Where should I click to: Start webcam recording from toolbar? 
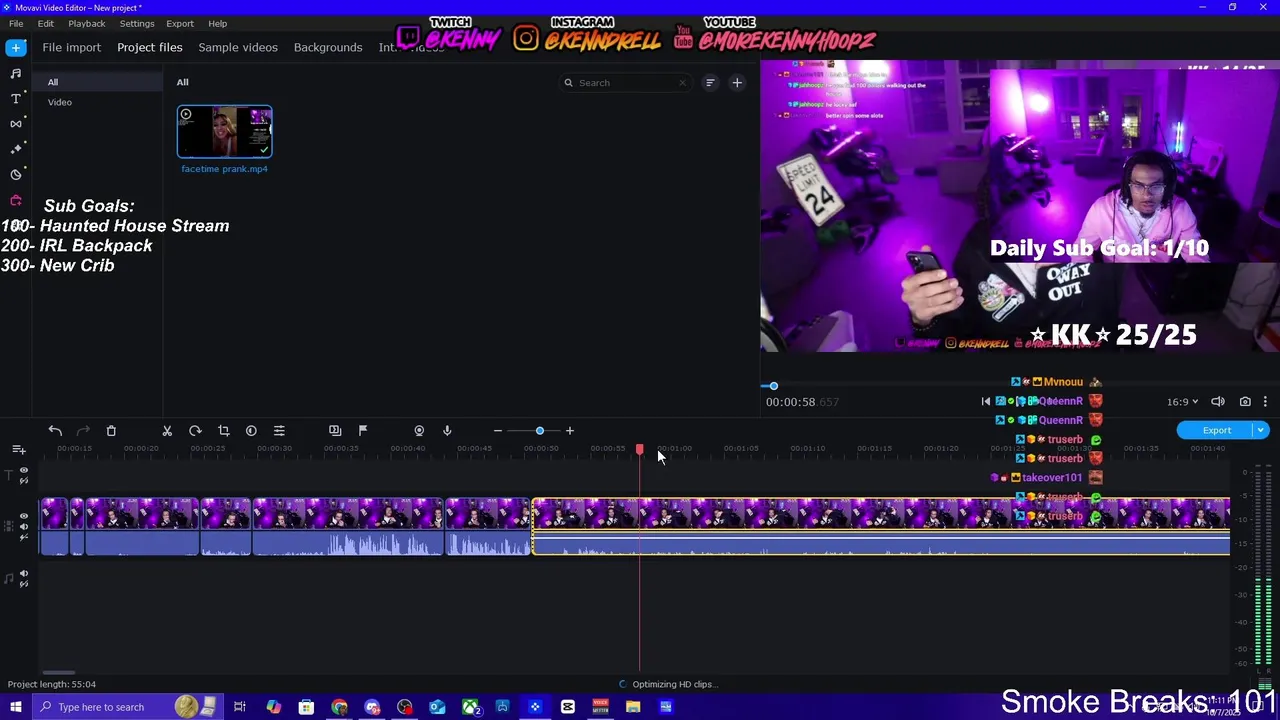pos(419,431)
